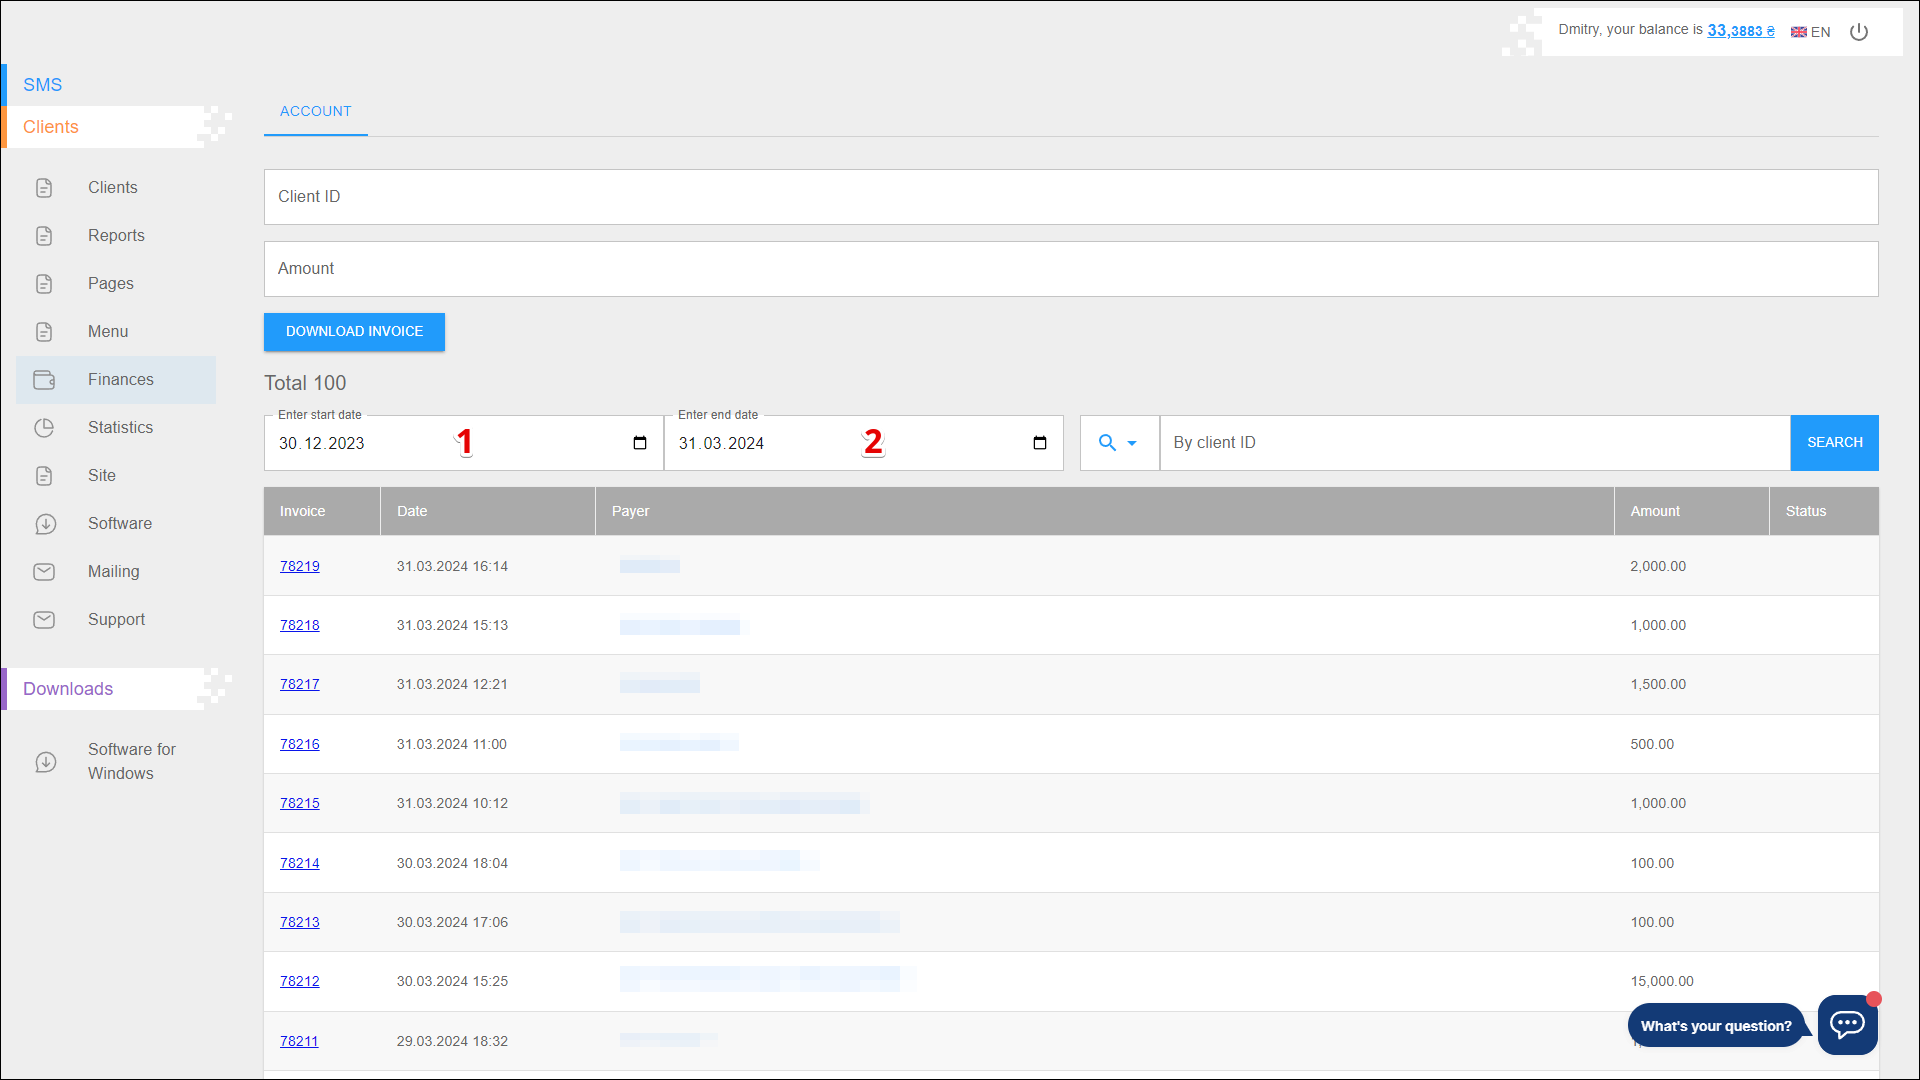Open the start date calendar picker

[640, 443]
